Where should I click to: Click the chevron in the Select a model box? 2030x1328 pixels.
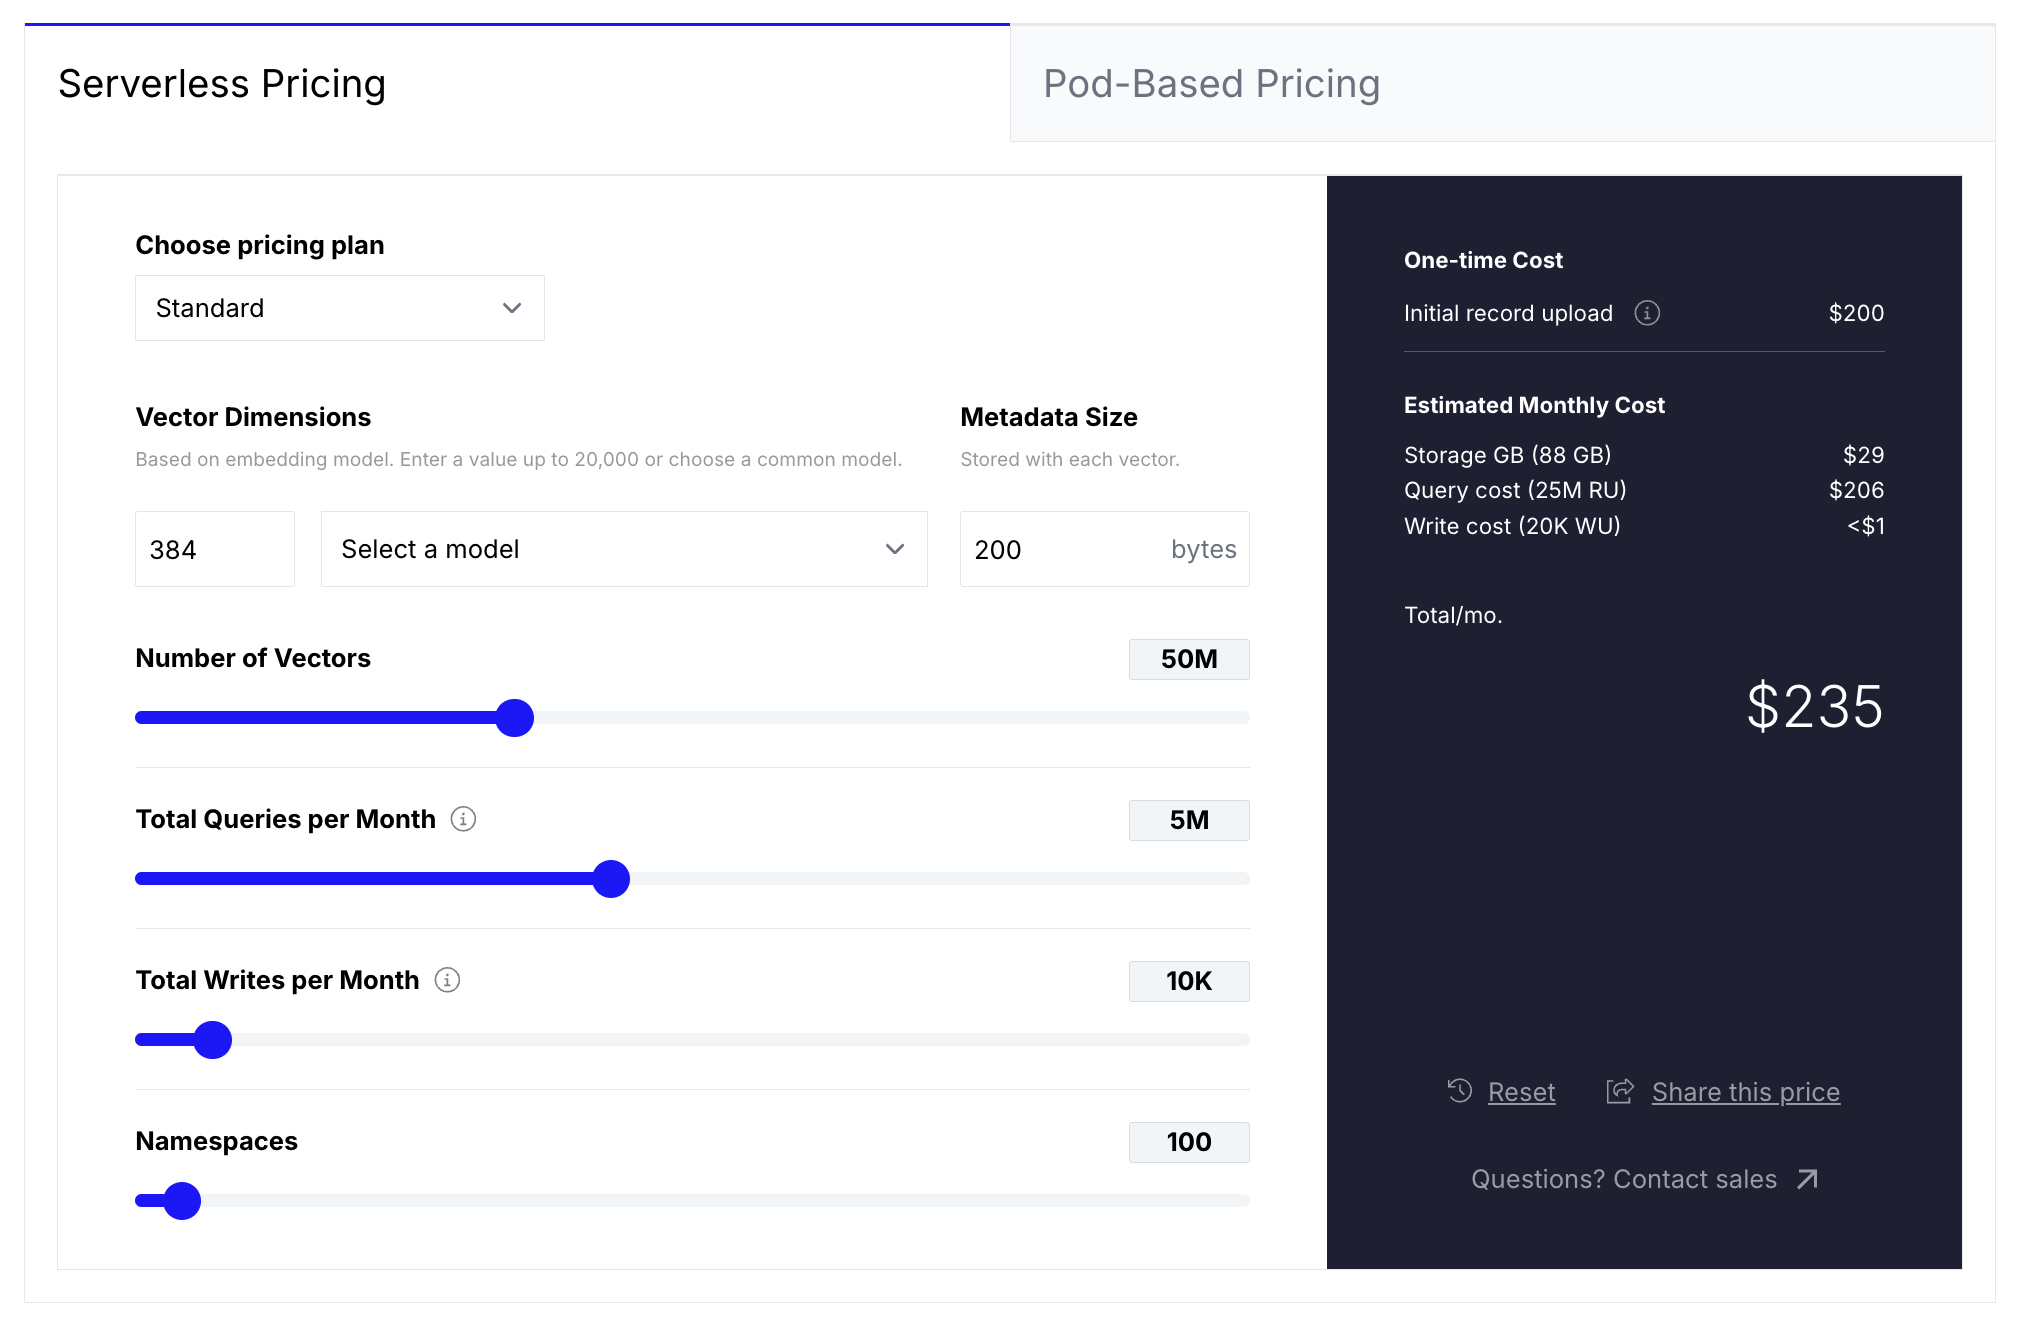click(x=895, y=549)
